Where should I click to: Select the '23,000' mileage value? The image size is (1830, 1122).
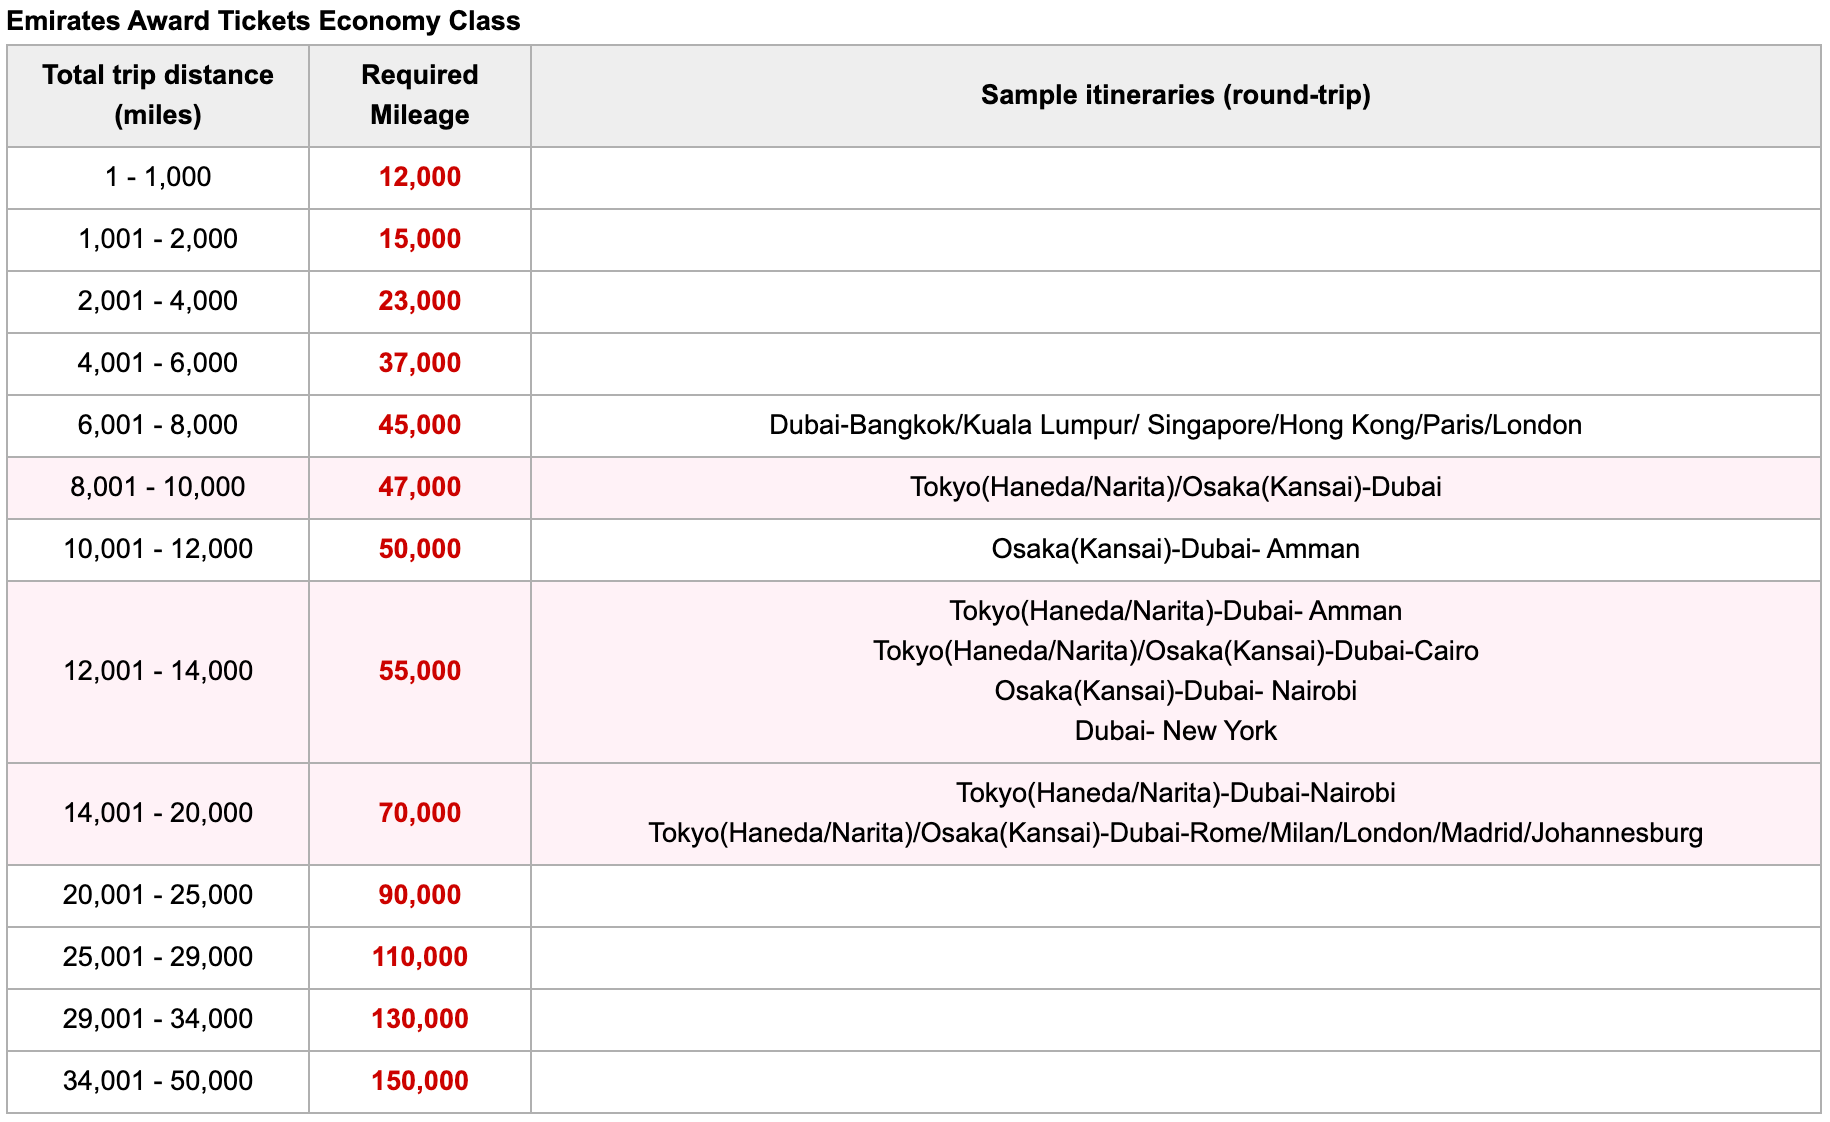(x=420, y=301)
